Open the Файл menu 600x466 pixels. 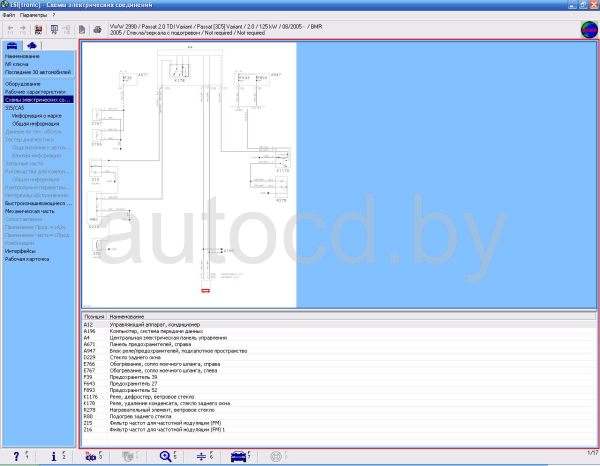[x=9, y=15]
